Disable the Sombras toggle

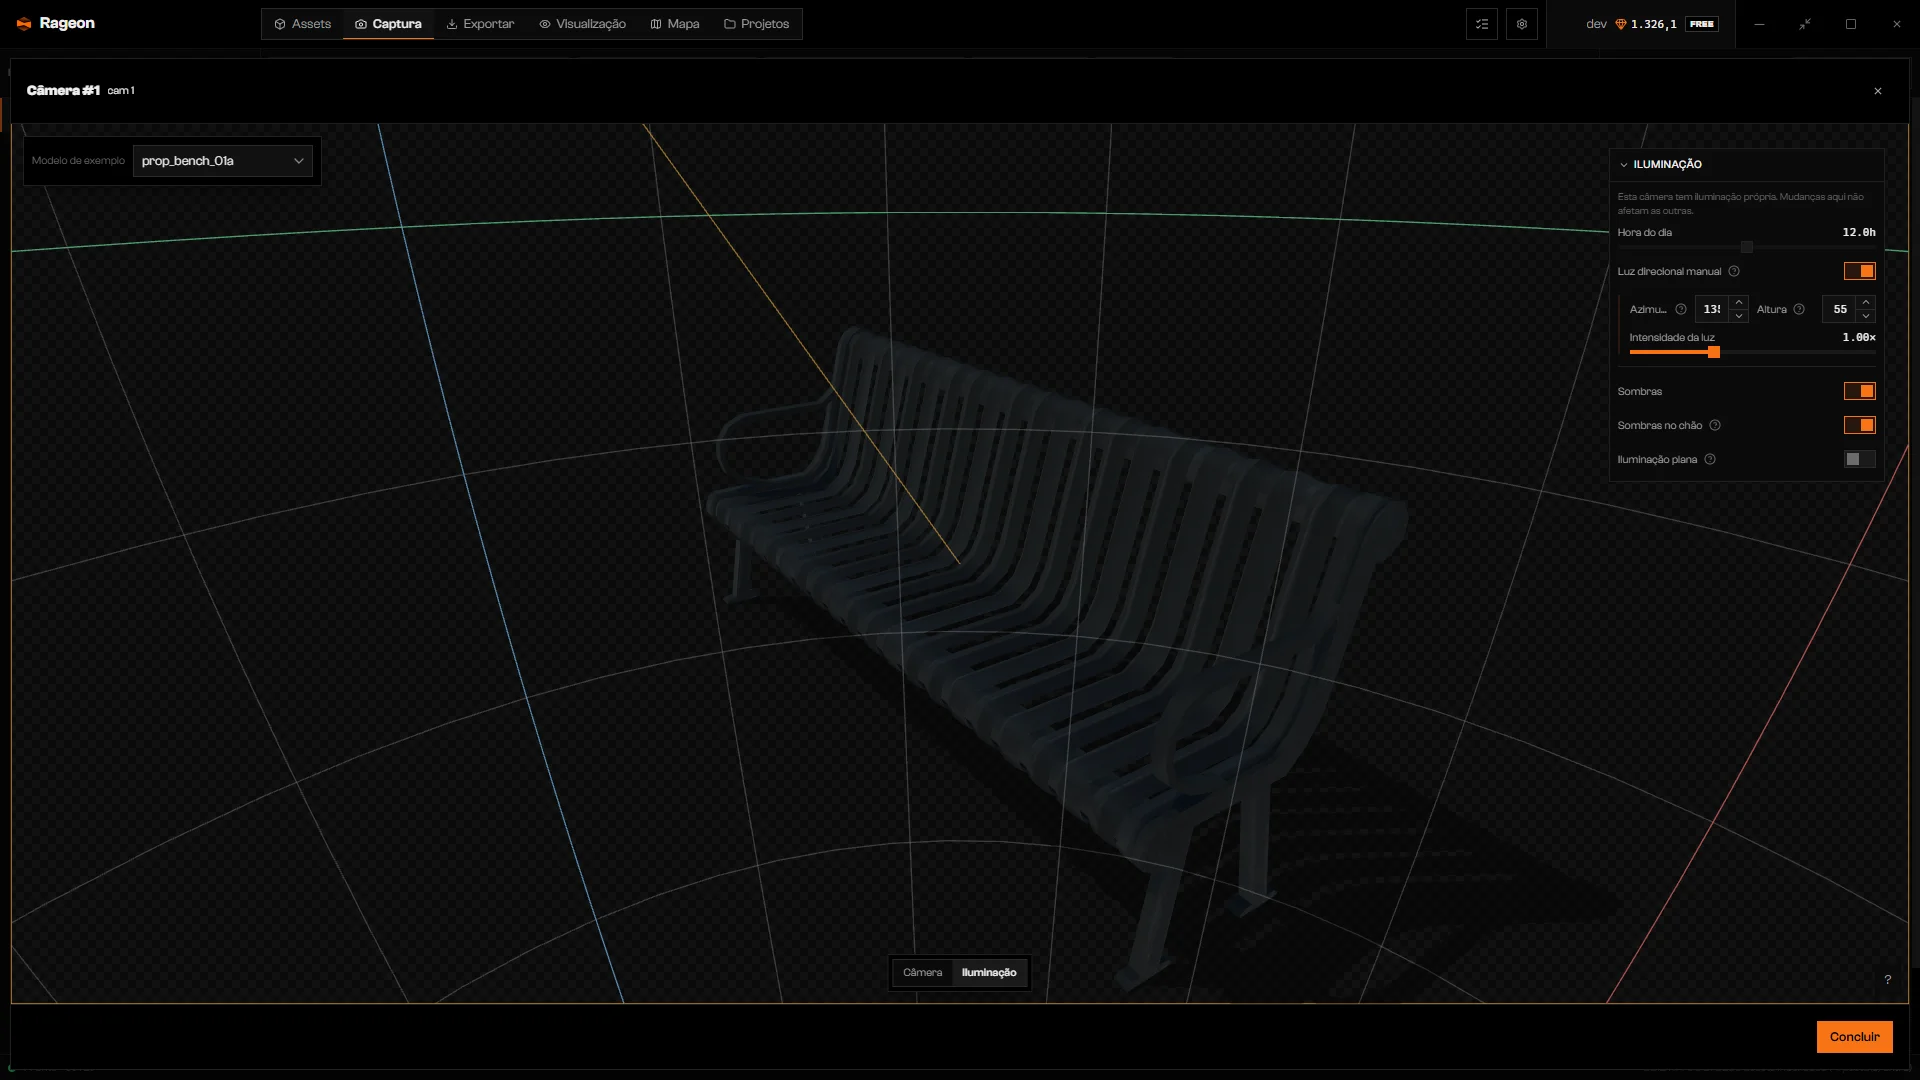(1860, 391)
